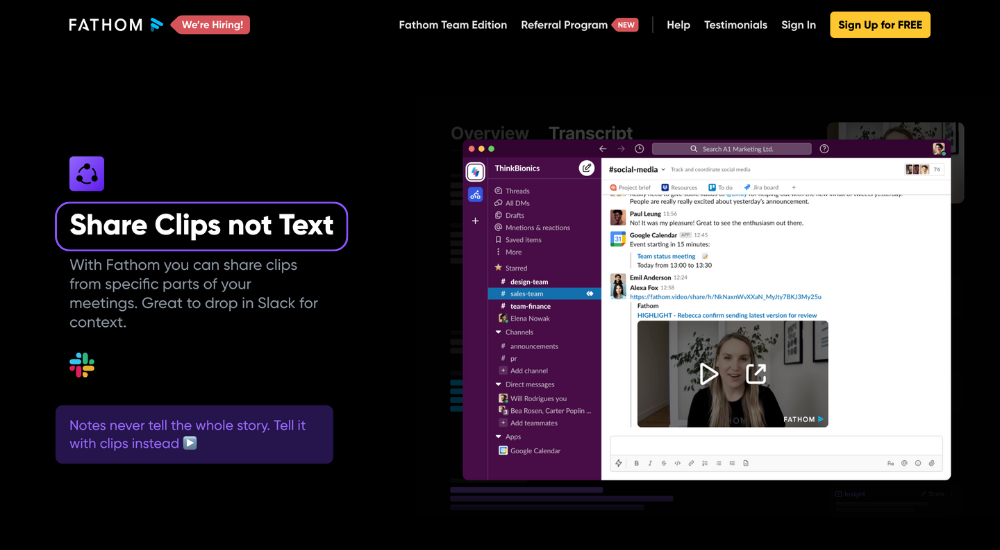1000x550 pixels.
Task: Open the fathom.video share link
Action: pos(725,297)
